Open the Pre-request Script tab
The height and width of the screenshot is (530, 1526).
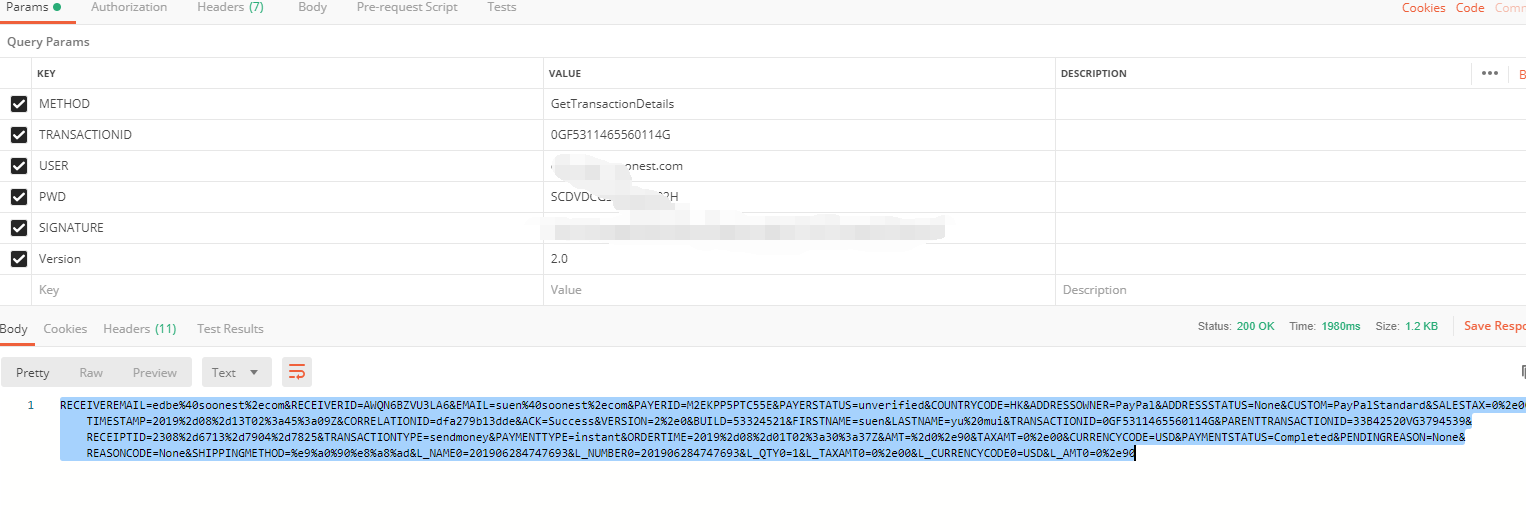point(407,7)
